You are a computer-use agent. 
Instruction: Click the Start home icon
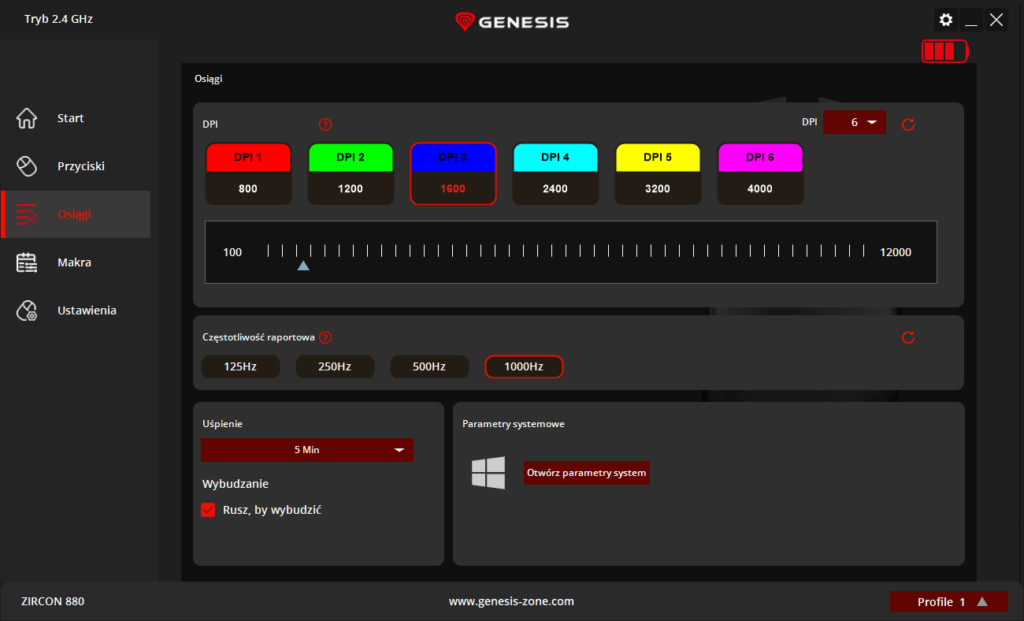pos(27,118)
